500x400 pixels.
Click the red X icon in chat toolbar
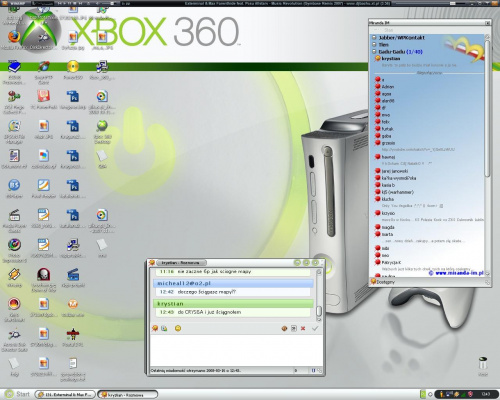(x=303, y=328)
